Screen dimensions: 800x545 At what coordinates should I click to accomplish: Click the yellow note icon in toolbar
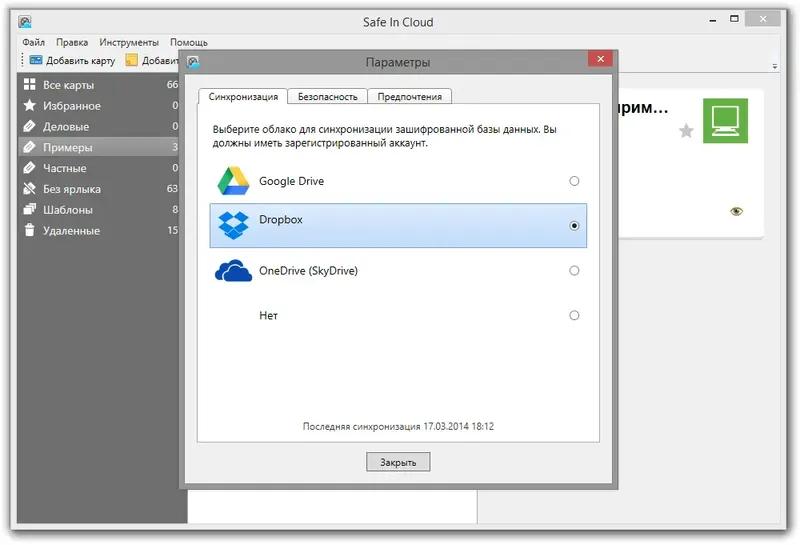coord(132,60)
